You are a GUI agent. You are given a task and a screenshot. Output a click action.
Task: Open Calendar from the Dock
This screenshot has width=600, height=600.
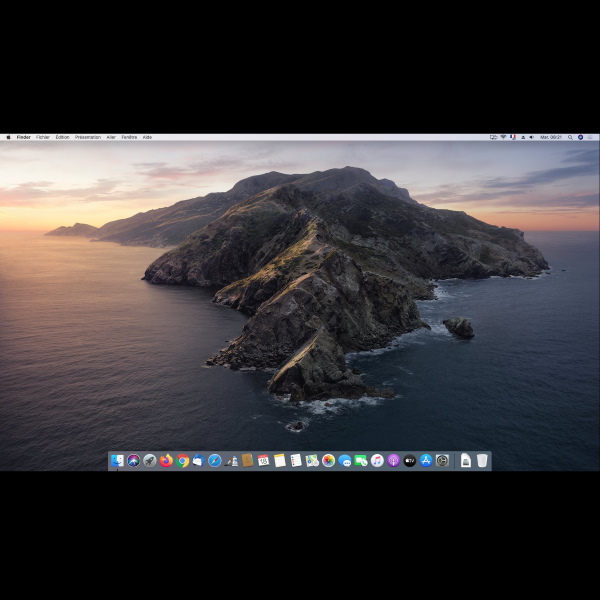pyautogui.click(x=263, y=460)
